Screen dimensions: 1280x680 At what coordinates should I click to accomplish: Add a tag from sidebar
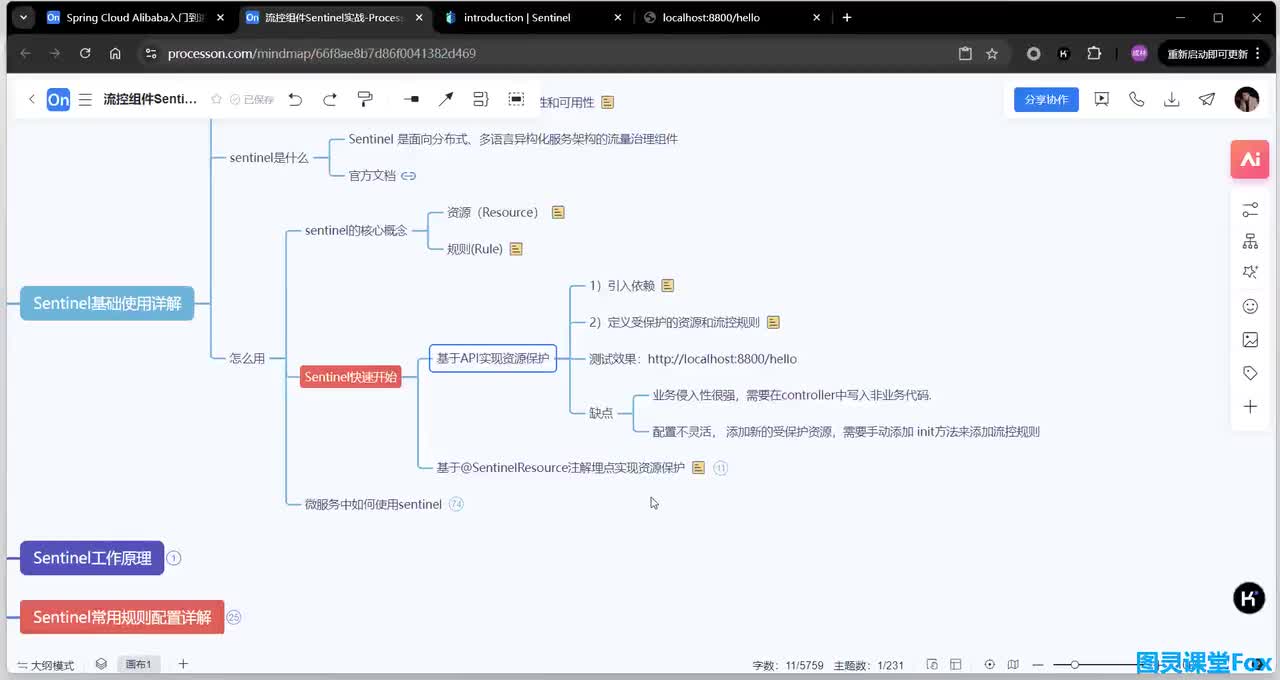tap(1250, 373)
